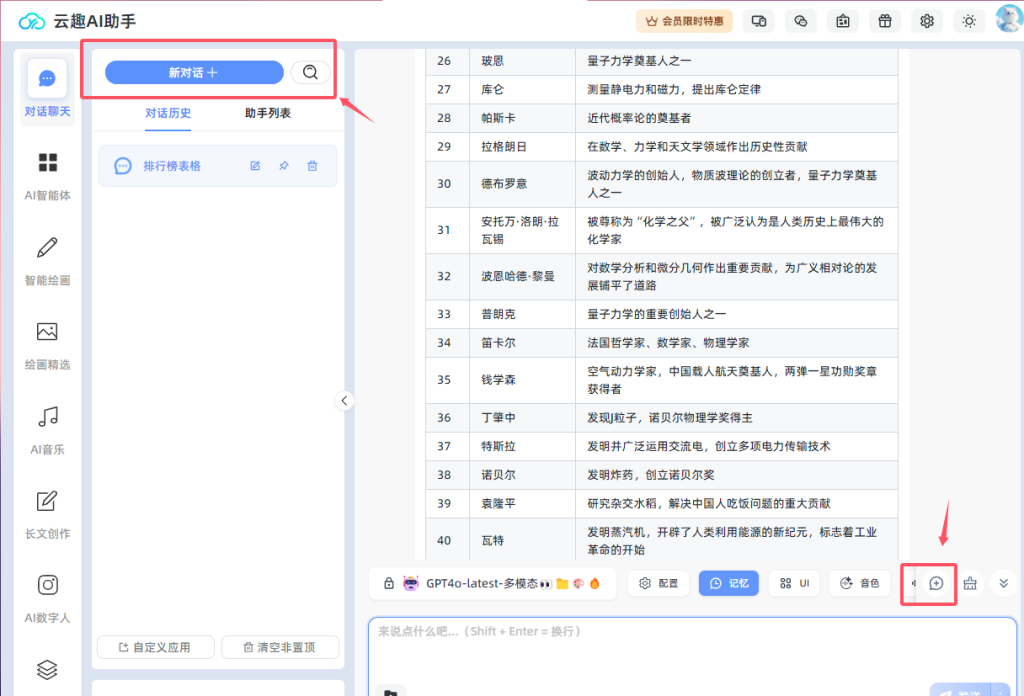1024x696 pixels.
Task: Open settings gear in top bar
Action: (x=927, y=21)
